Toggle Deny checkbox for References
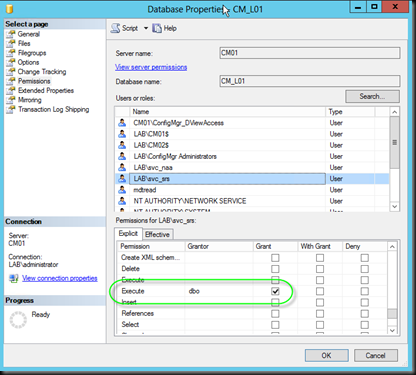 click(365, 314)
